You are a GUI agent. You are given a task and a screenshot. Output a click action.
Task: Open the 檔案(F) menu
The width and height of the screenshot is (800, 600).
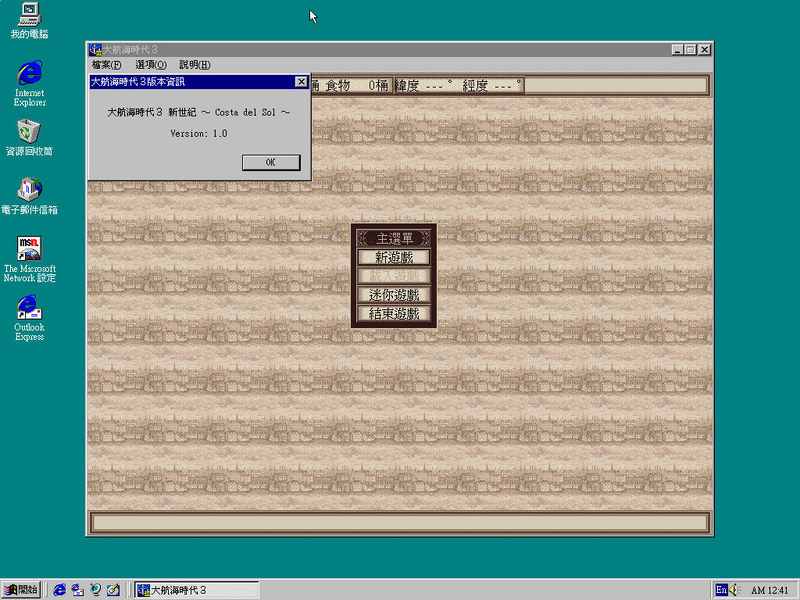[107, 65]
